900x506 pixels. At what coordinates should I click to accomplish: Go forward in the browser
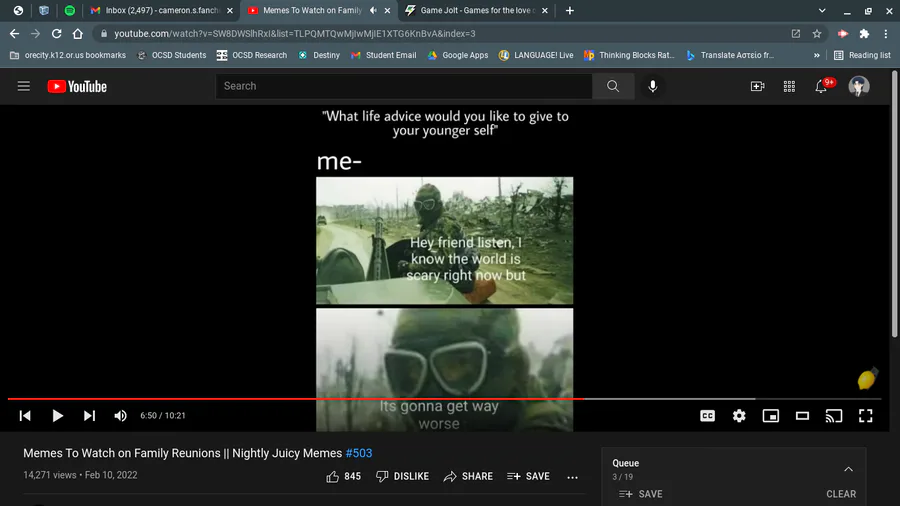pos(36,34)
